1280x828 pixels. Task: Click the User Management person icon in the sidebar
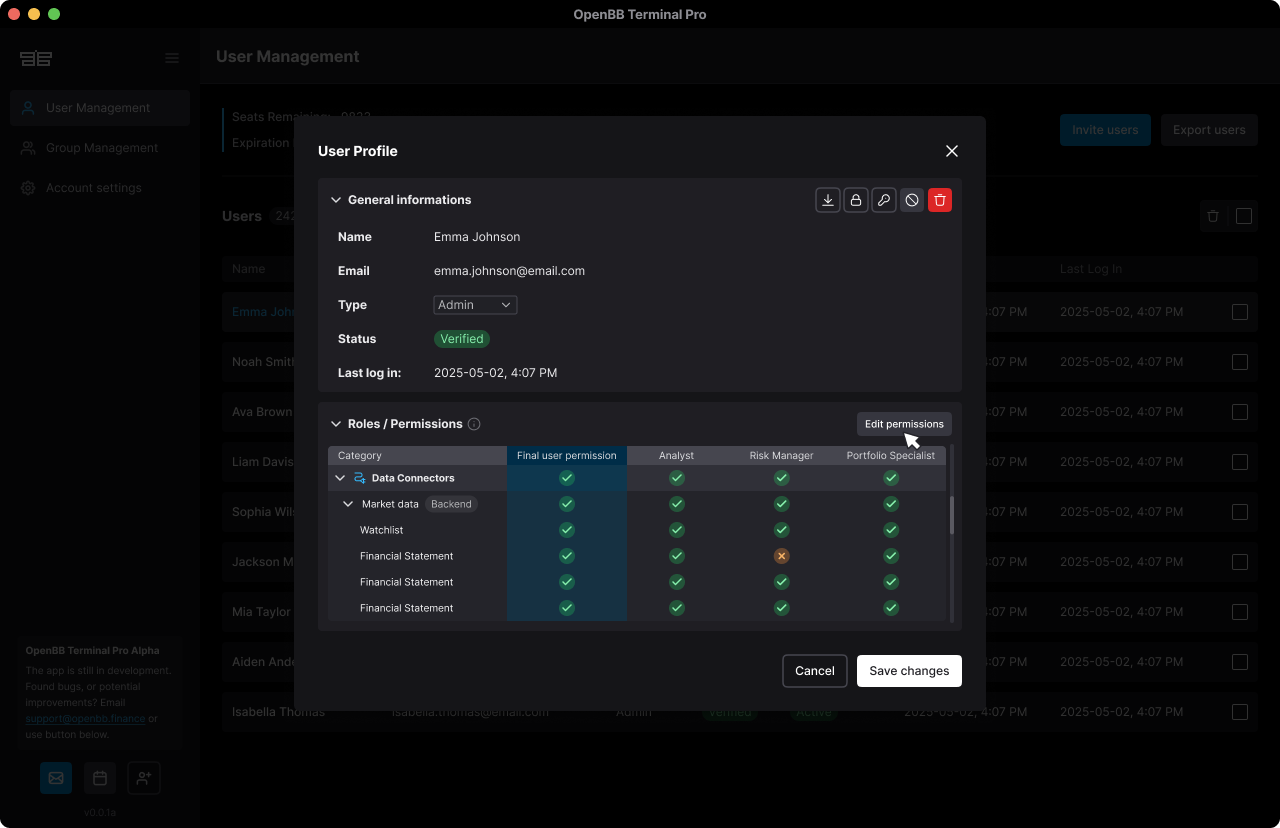pyautogui.click(x=28, y=108)
